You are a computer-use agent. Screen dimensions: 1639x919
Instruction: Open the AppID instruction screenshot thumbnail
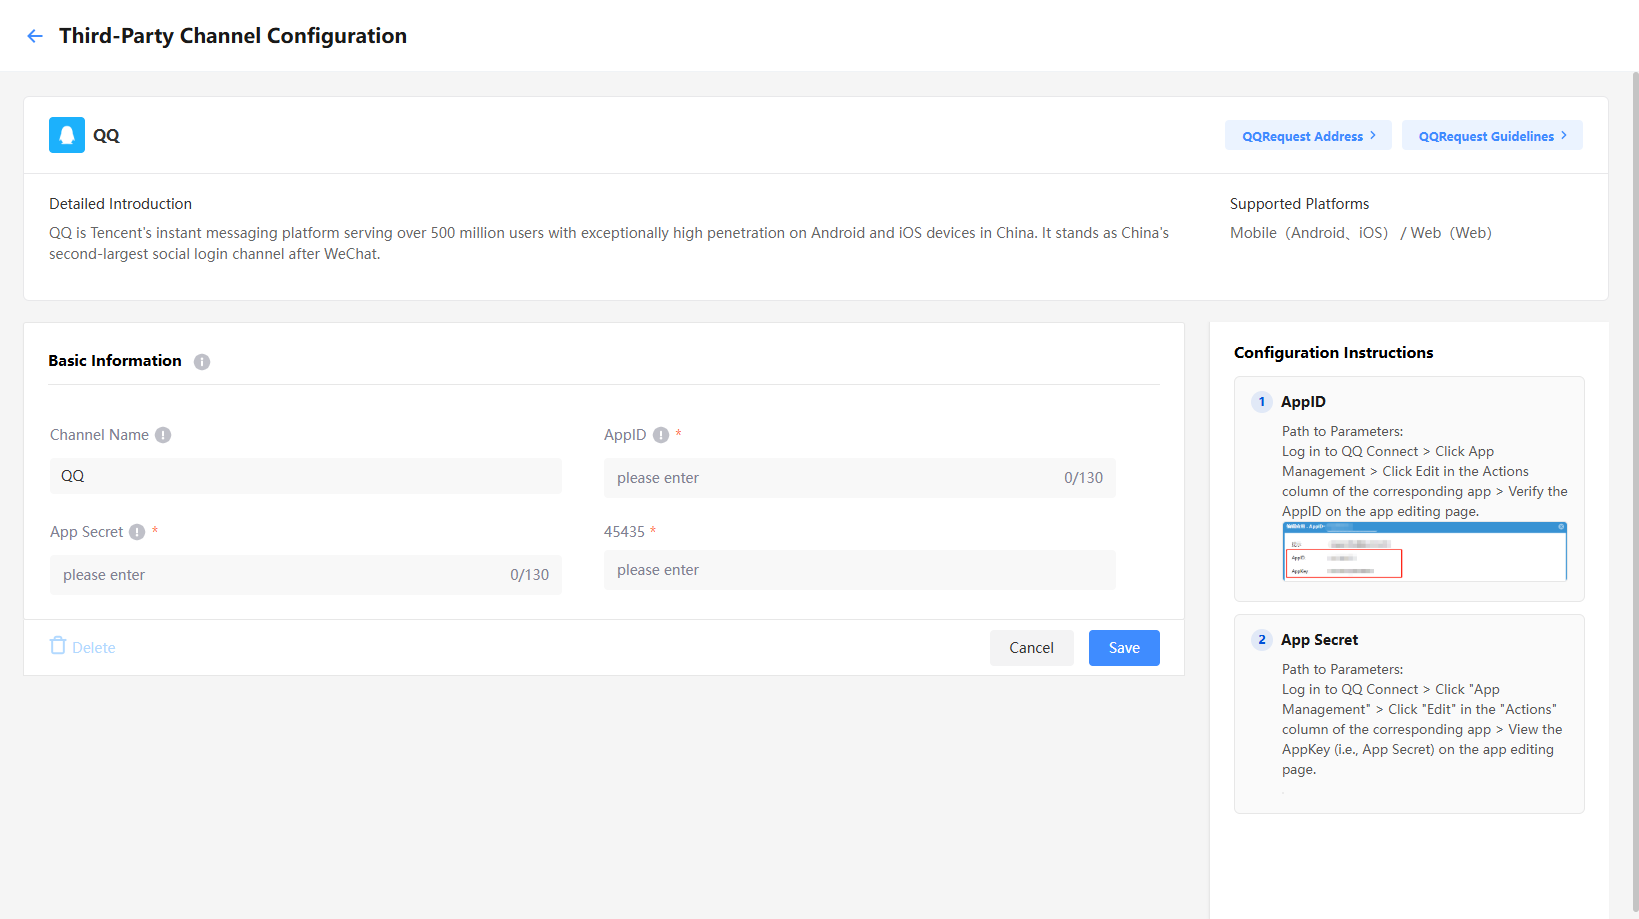(x=1425, y=551)
